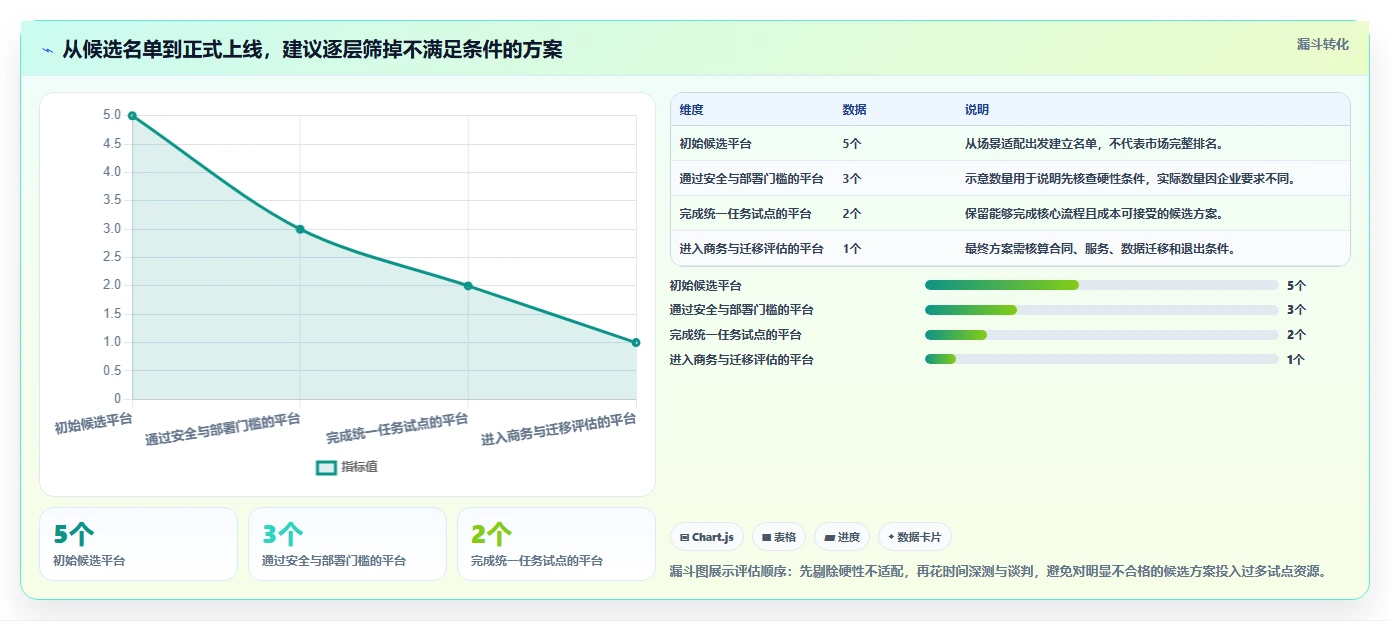Click the 进入商务与迁移评估的平台 progress bar
Image resolution: width=1390 pixels, height=621 pixels.
[1102, 359]
